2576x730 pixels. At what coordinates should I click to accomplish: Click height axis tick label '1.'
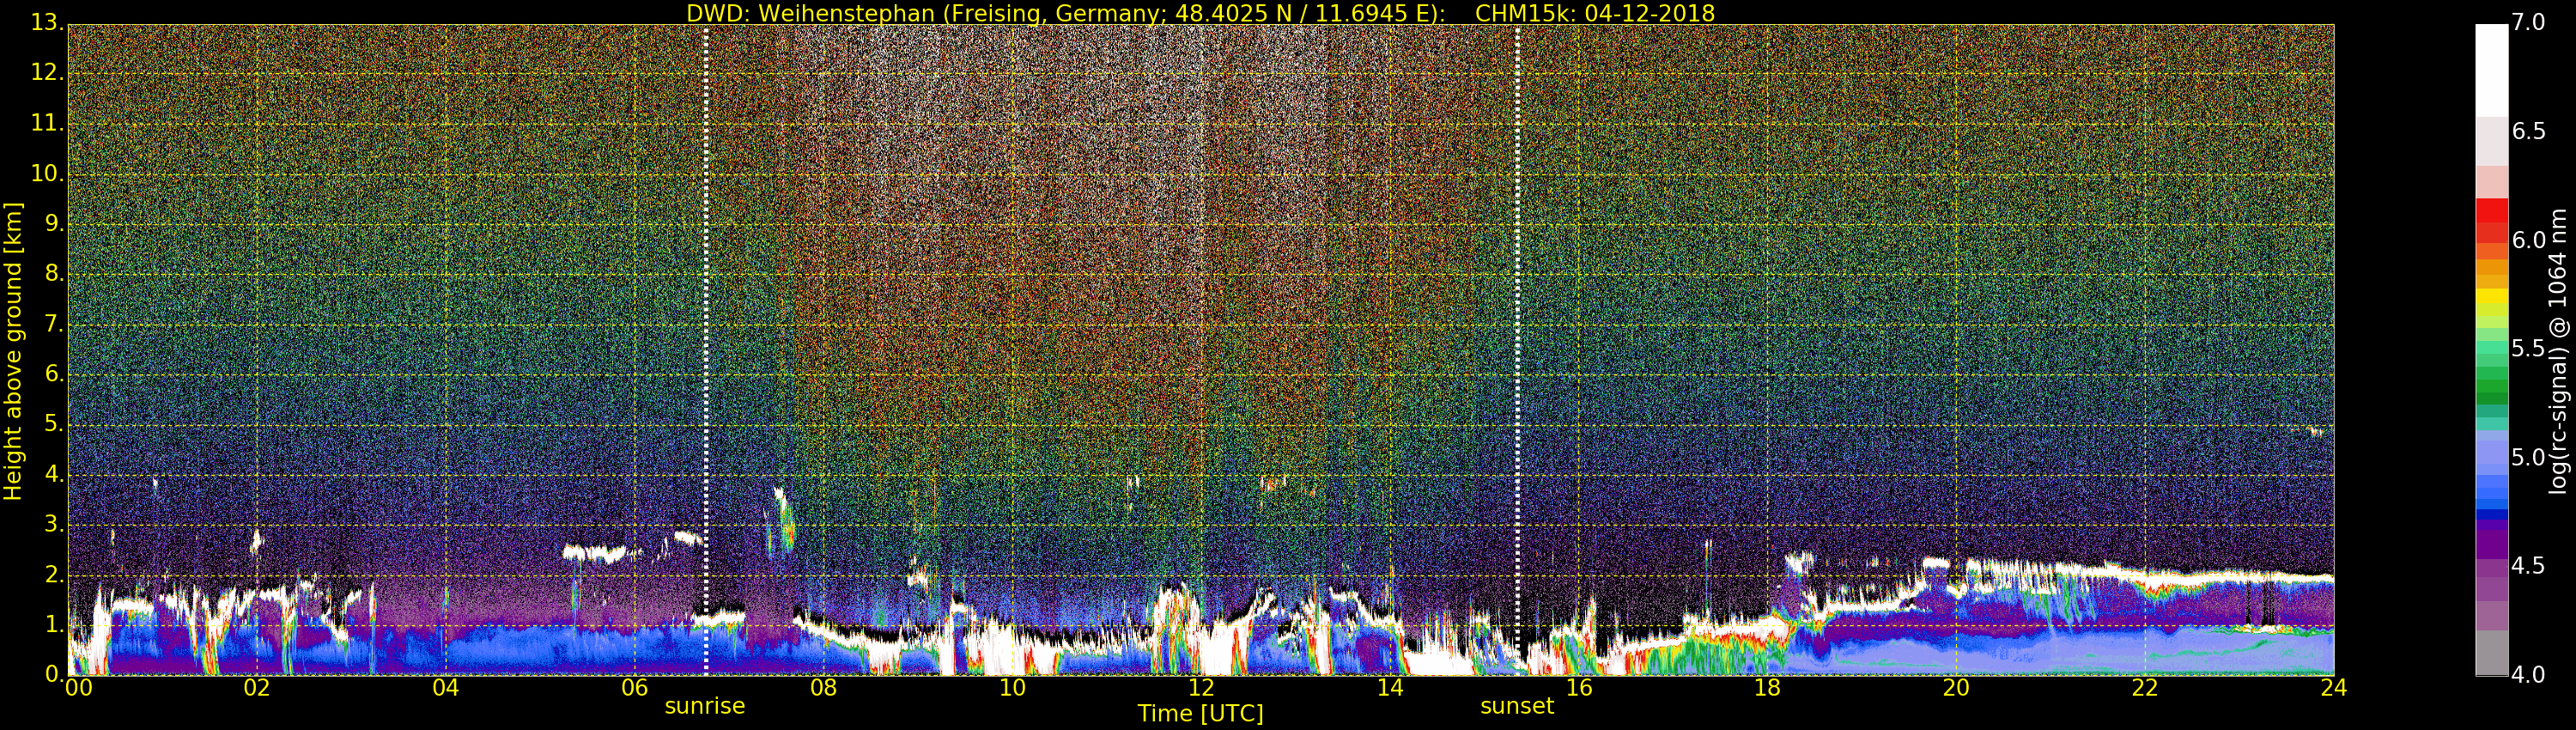(54, 624)
